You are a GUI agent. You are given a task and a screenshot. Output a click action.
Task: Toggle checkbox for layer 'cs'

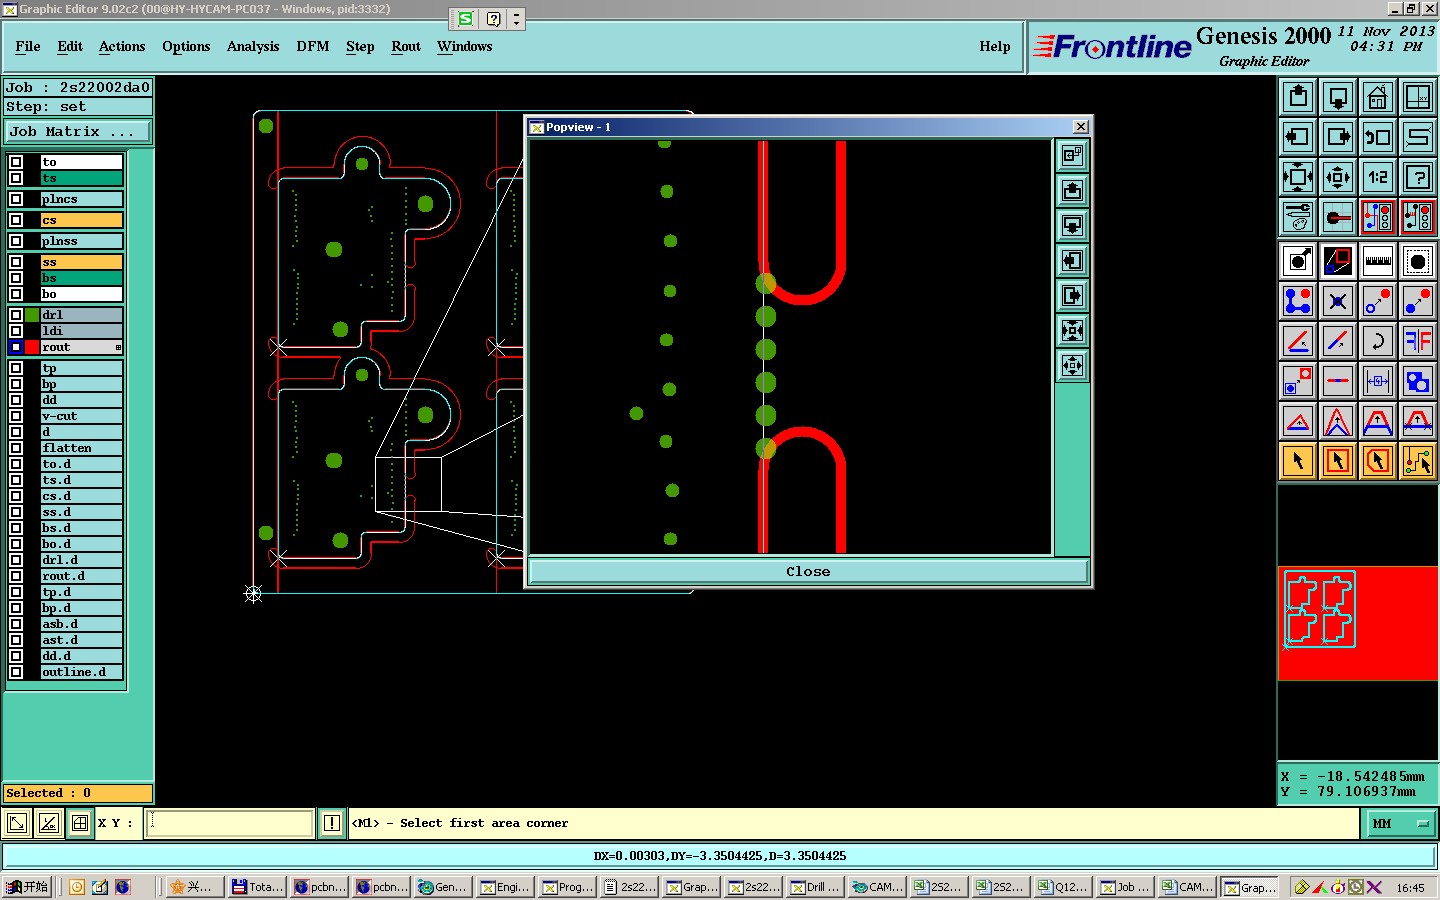coord(16,220)
